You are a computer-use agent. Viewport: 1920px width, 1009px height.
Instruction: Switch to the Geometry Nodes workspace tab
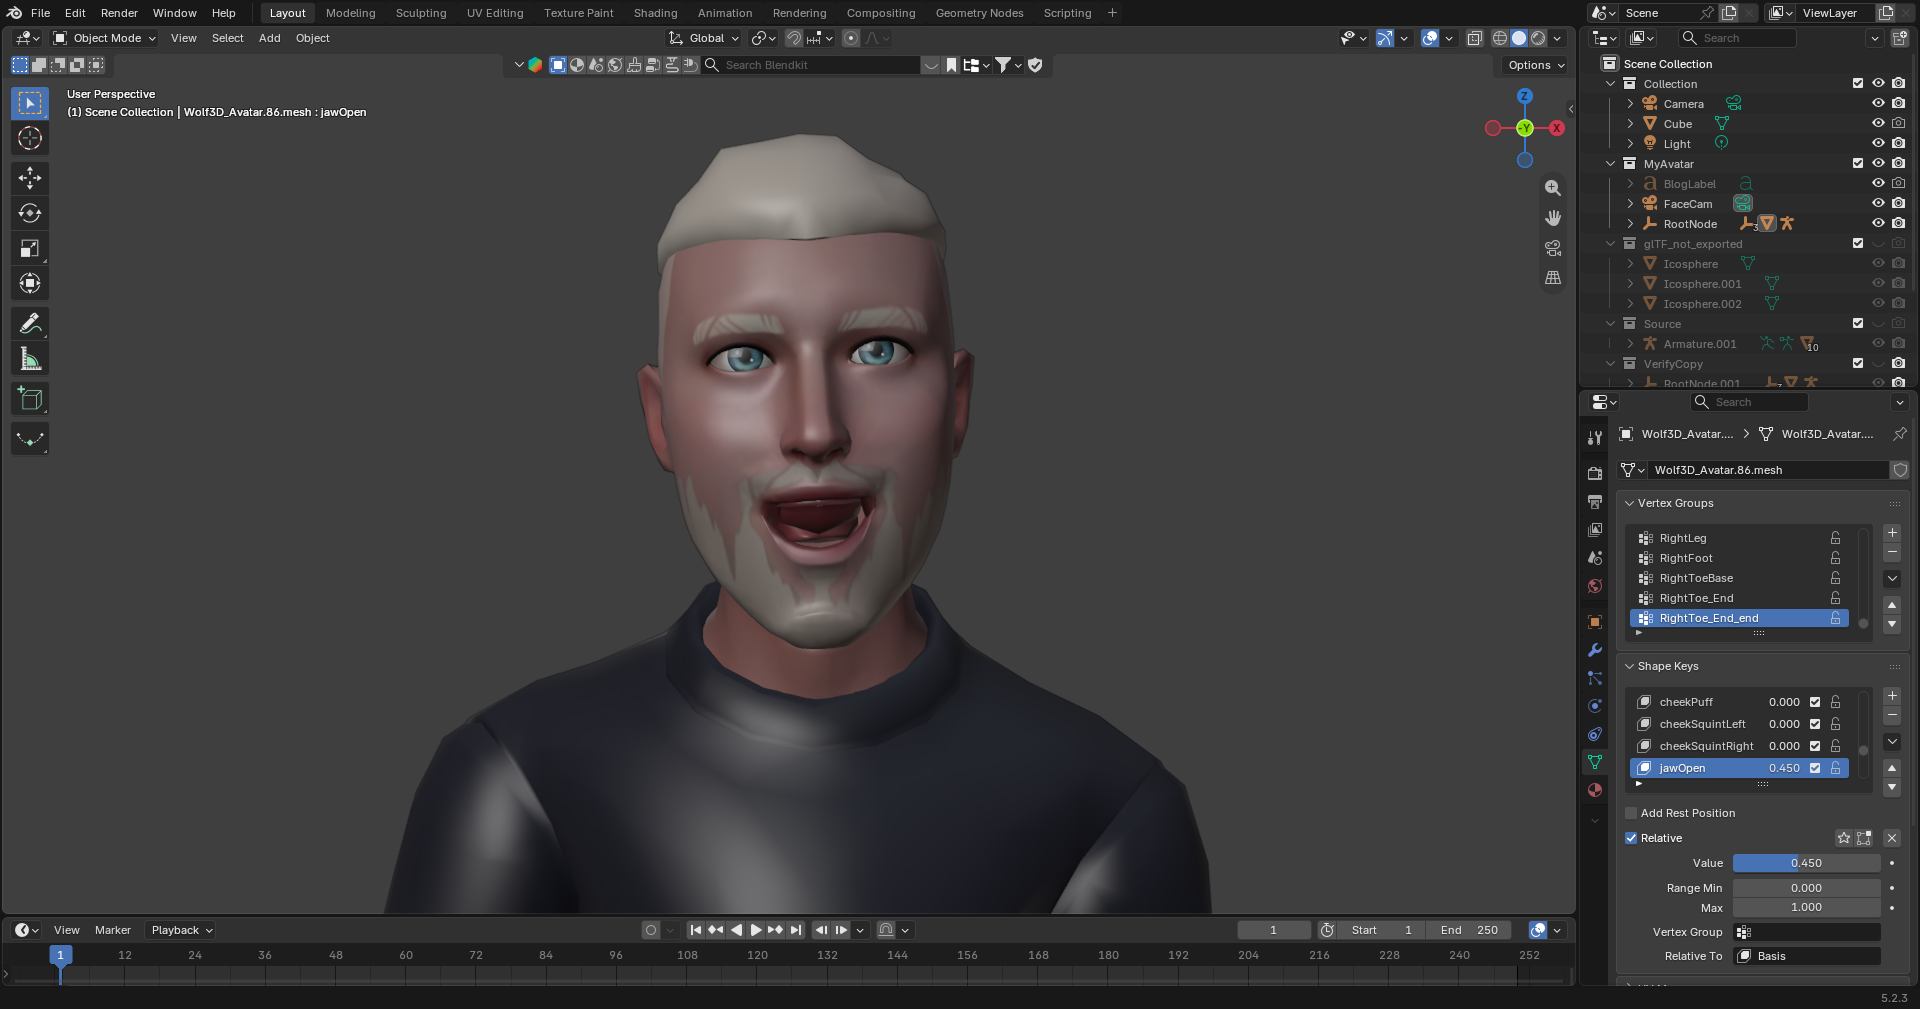979,13
